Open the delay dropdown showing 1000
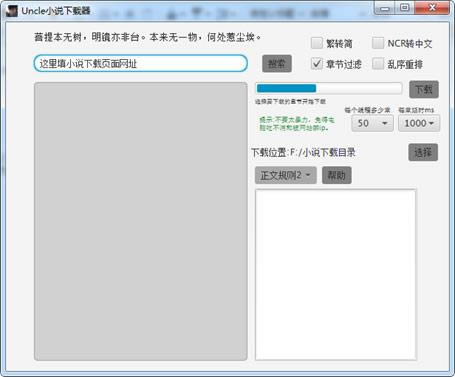Screen dimensions: 455x377 pos(419,123)
